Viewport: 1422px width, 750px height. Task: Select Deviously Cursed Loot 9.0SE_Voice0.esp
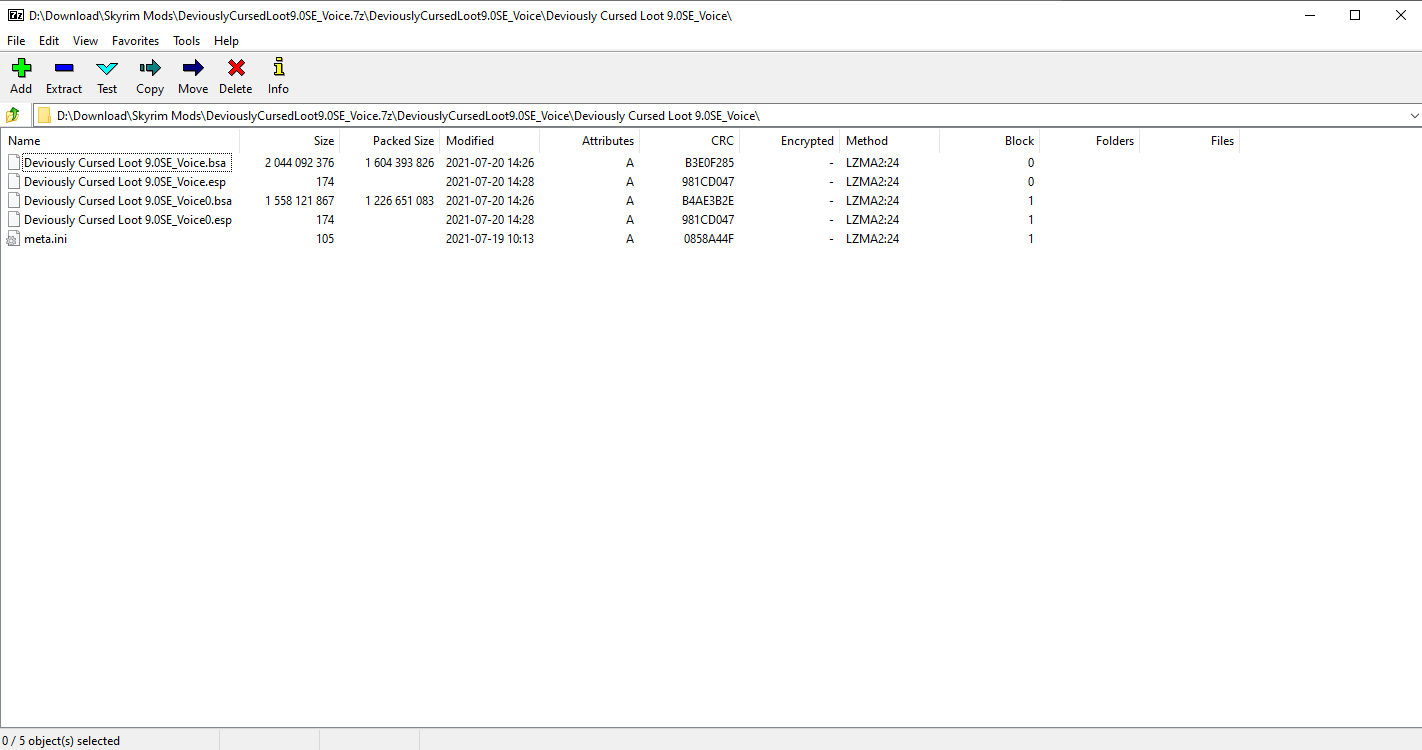coord(128,220)
